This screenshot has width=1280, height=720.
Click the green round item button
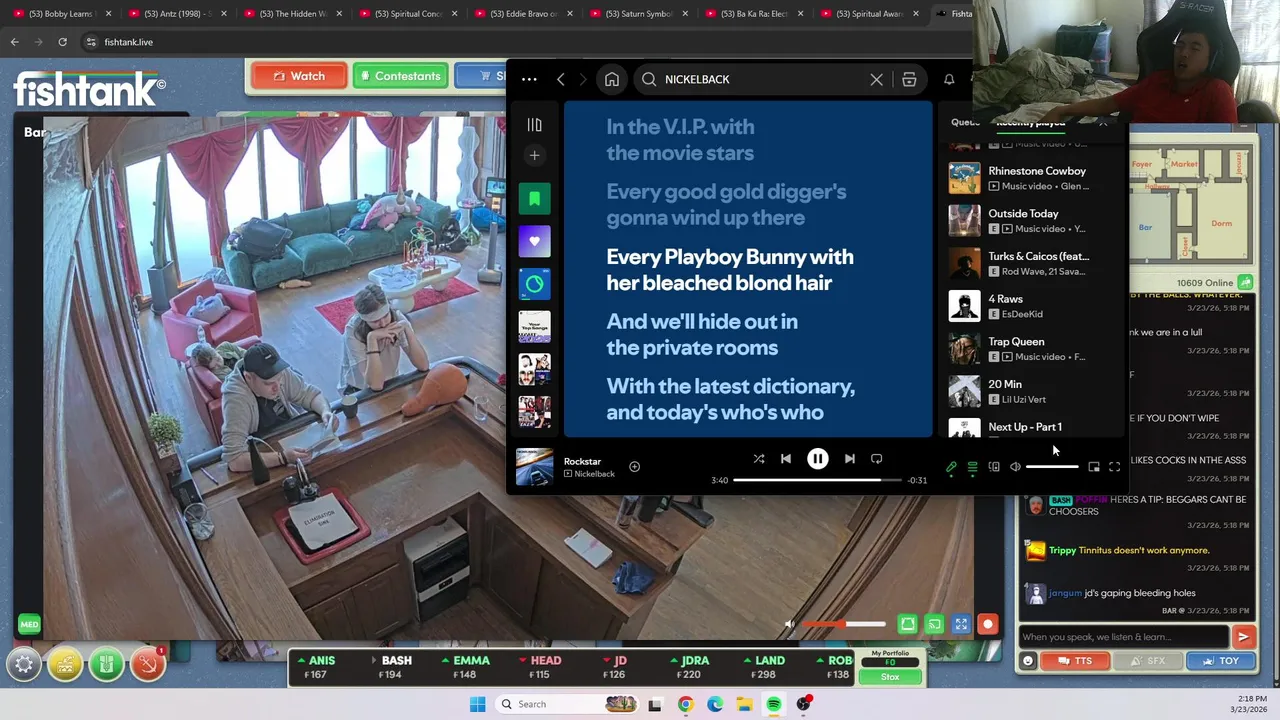[106, 664]
